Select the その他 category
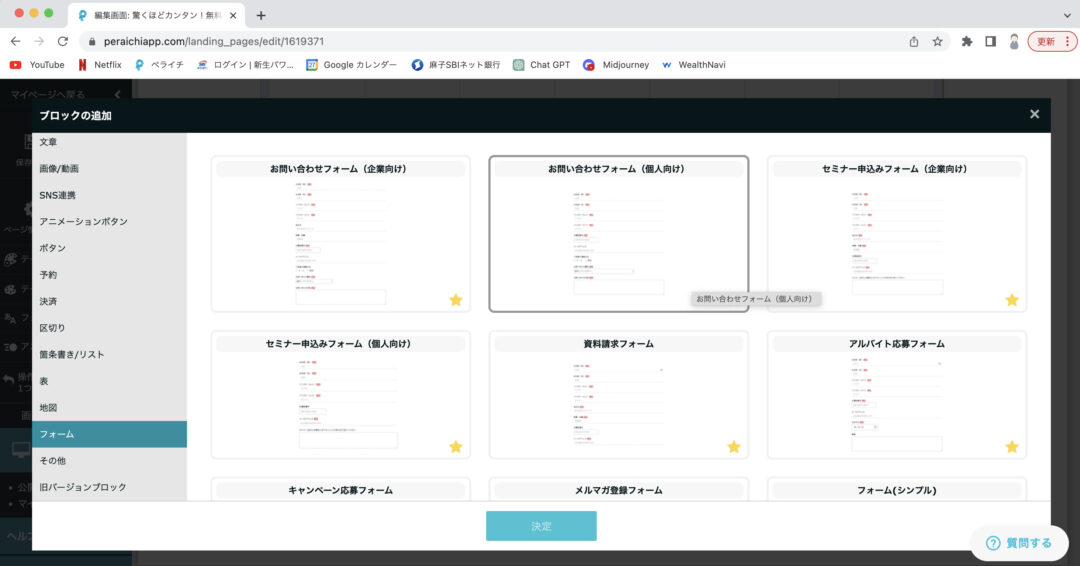Image resolution: width=1080 pixels, height=566 pixels. [110, 461]
